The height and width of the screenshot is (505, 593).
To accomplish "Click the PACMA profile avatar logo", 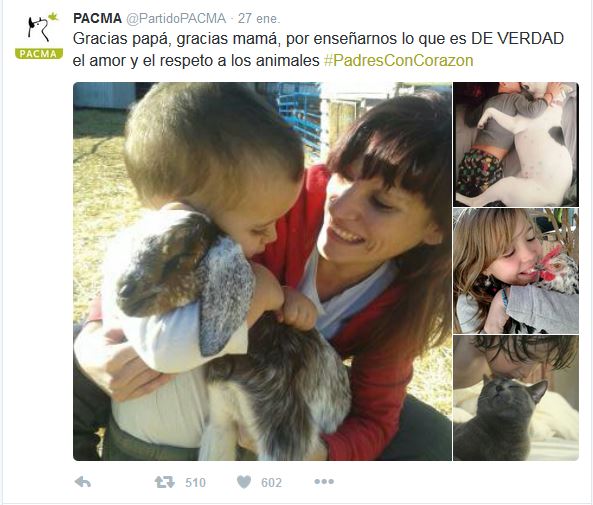I will (39, 35).
